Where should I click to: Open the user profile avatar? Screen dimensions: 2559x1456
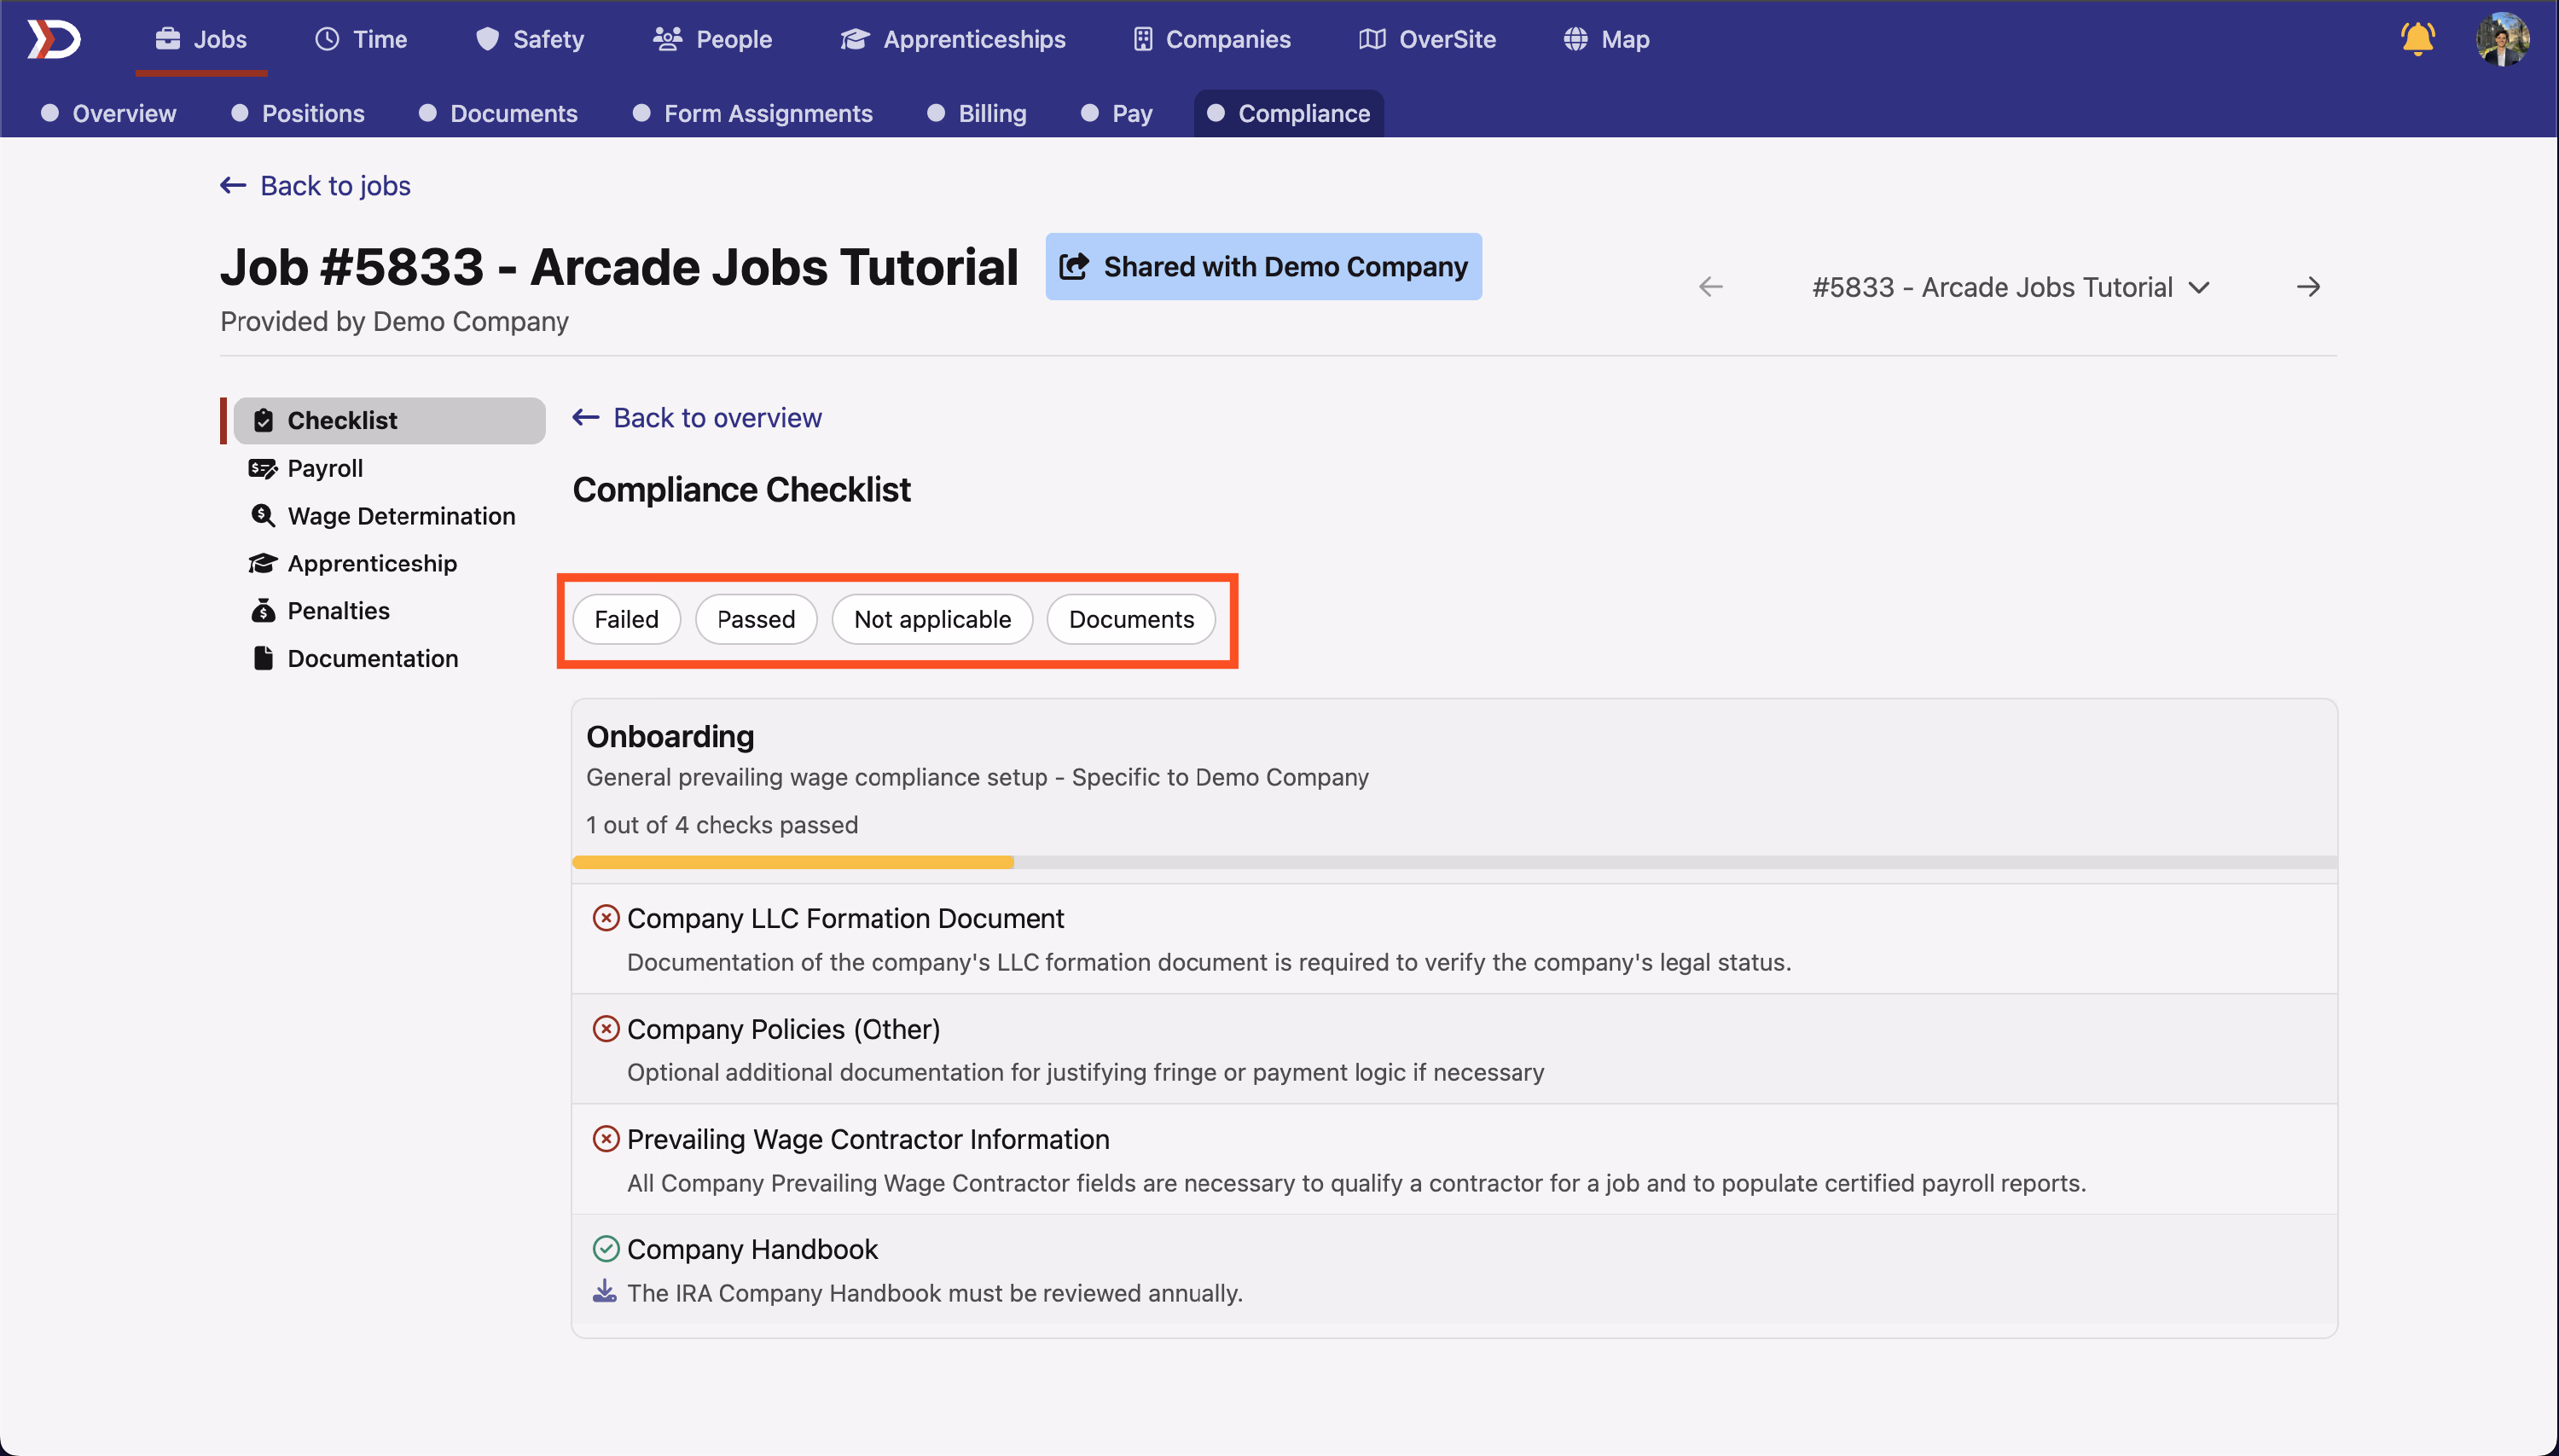(2502, 39)
